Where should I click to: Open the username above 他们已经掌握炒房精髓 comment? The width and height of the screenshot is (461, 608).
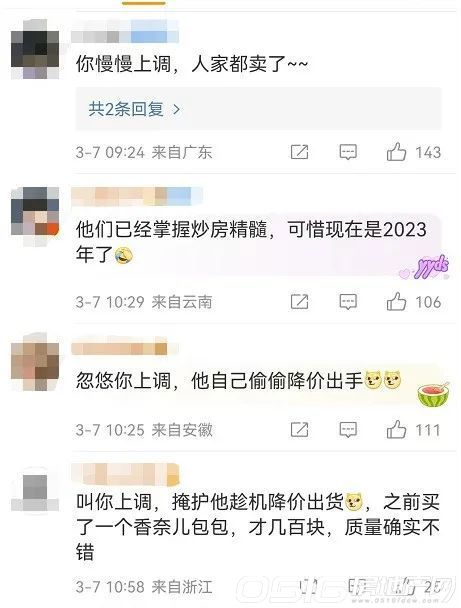pos(136,196)
